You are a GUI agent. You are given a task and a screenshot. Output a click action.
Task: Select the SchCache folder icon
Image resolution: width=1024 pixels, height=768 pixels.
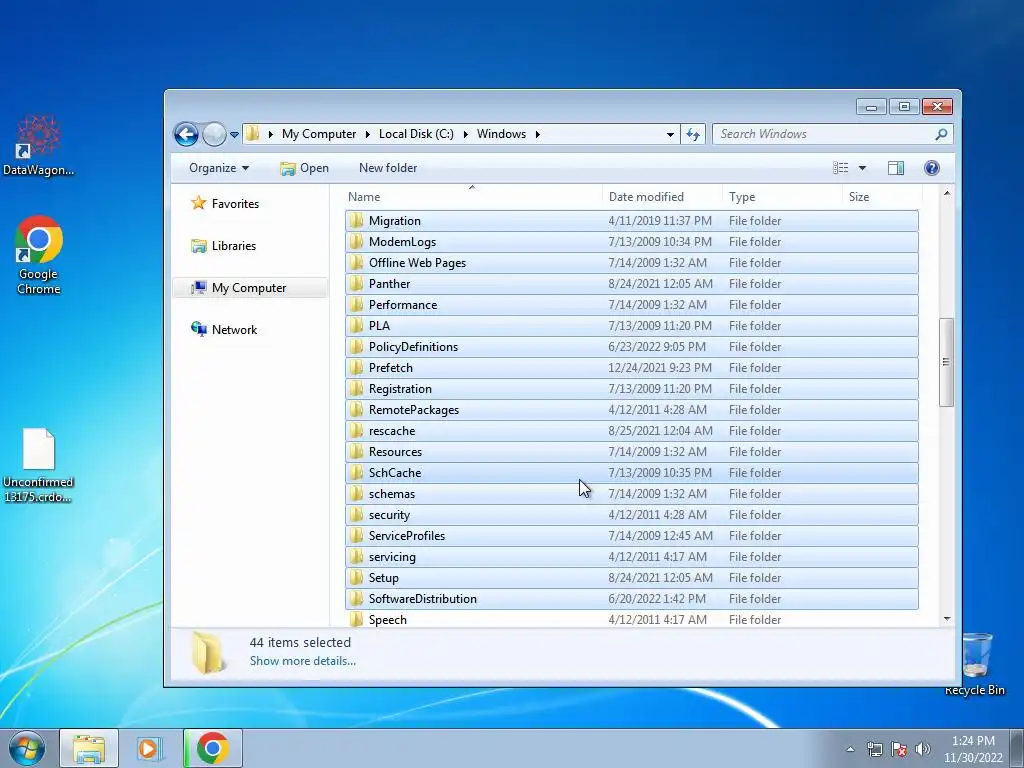(x=356, y=473)
